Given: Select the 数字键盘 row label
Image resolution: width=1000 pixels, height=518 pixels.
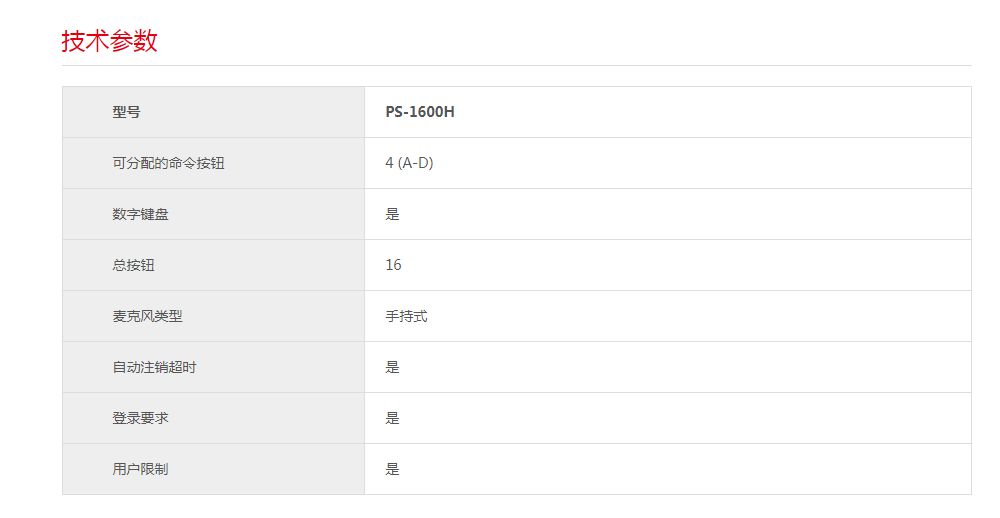Looking at the screenshot, I should pyautogui.click(x=140, y=214).
